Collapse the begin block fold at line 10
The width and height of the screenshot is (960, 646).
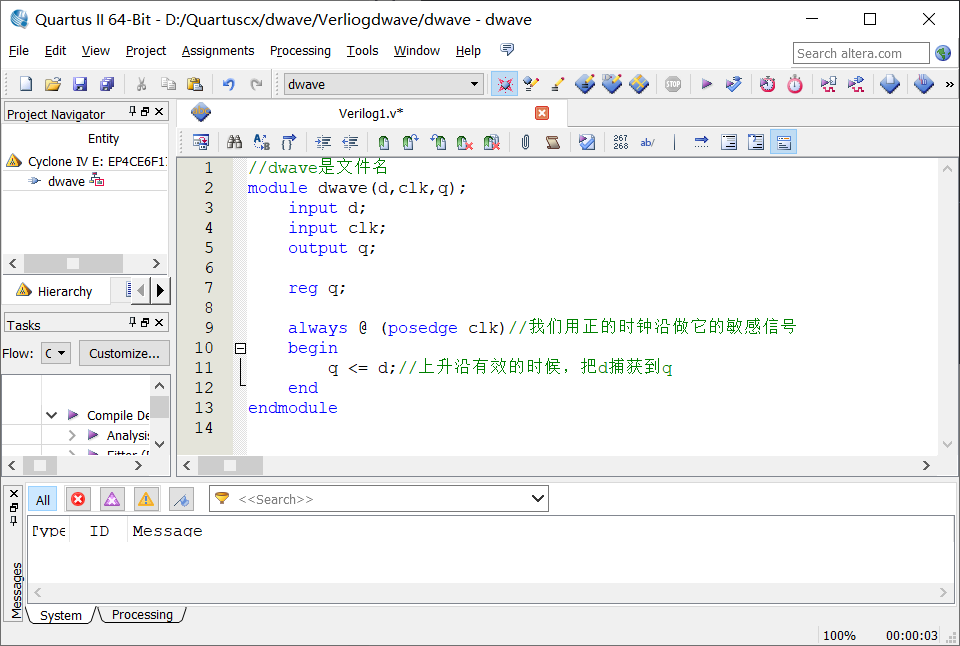(241, 348)
